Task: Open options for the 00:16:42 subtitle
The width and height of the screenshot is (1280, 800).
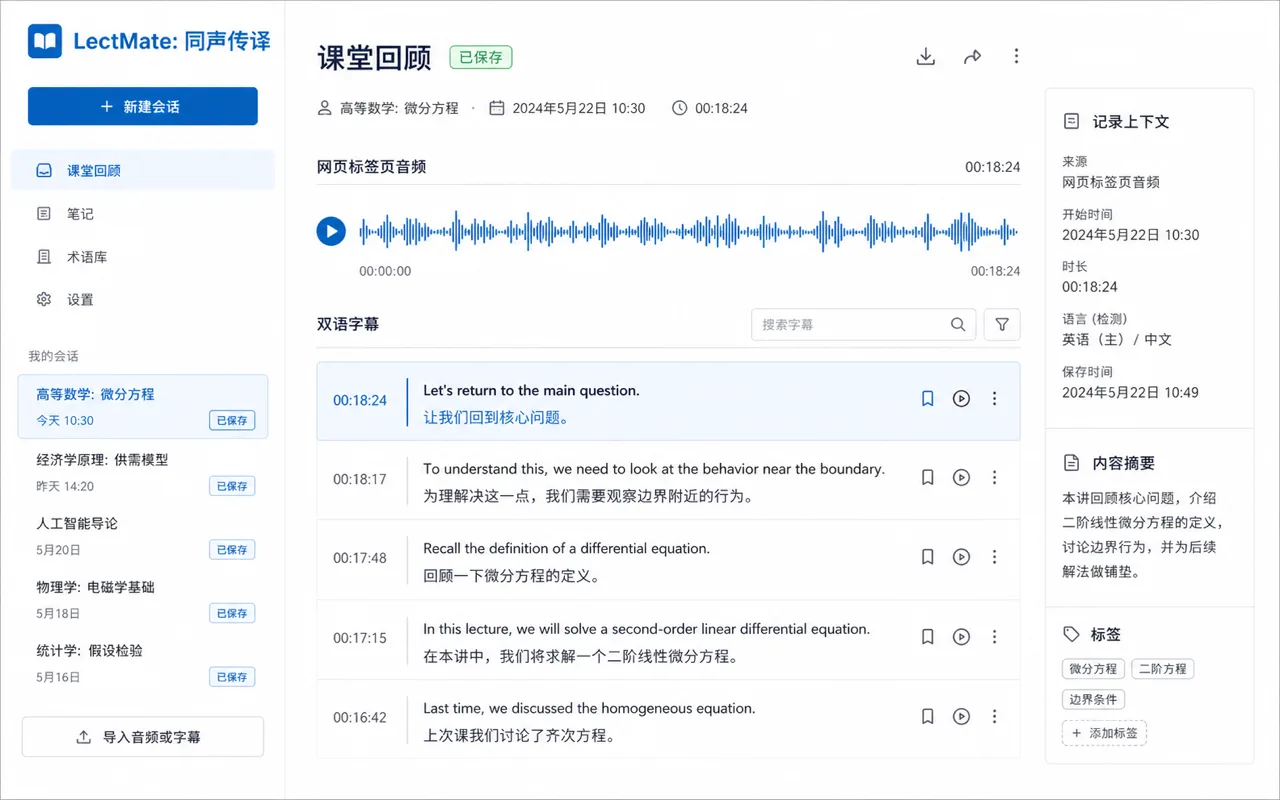Action: [994, 716]
